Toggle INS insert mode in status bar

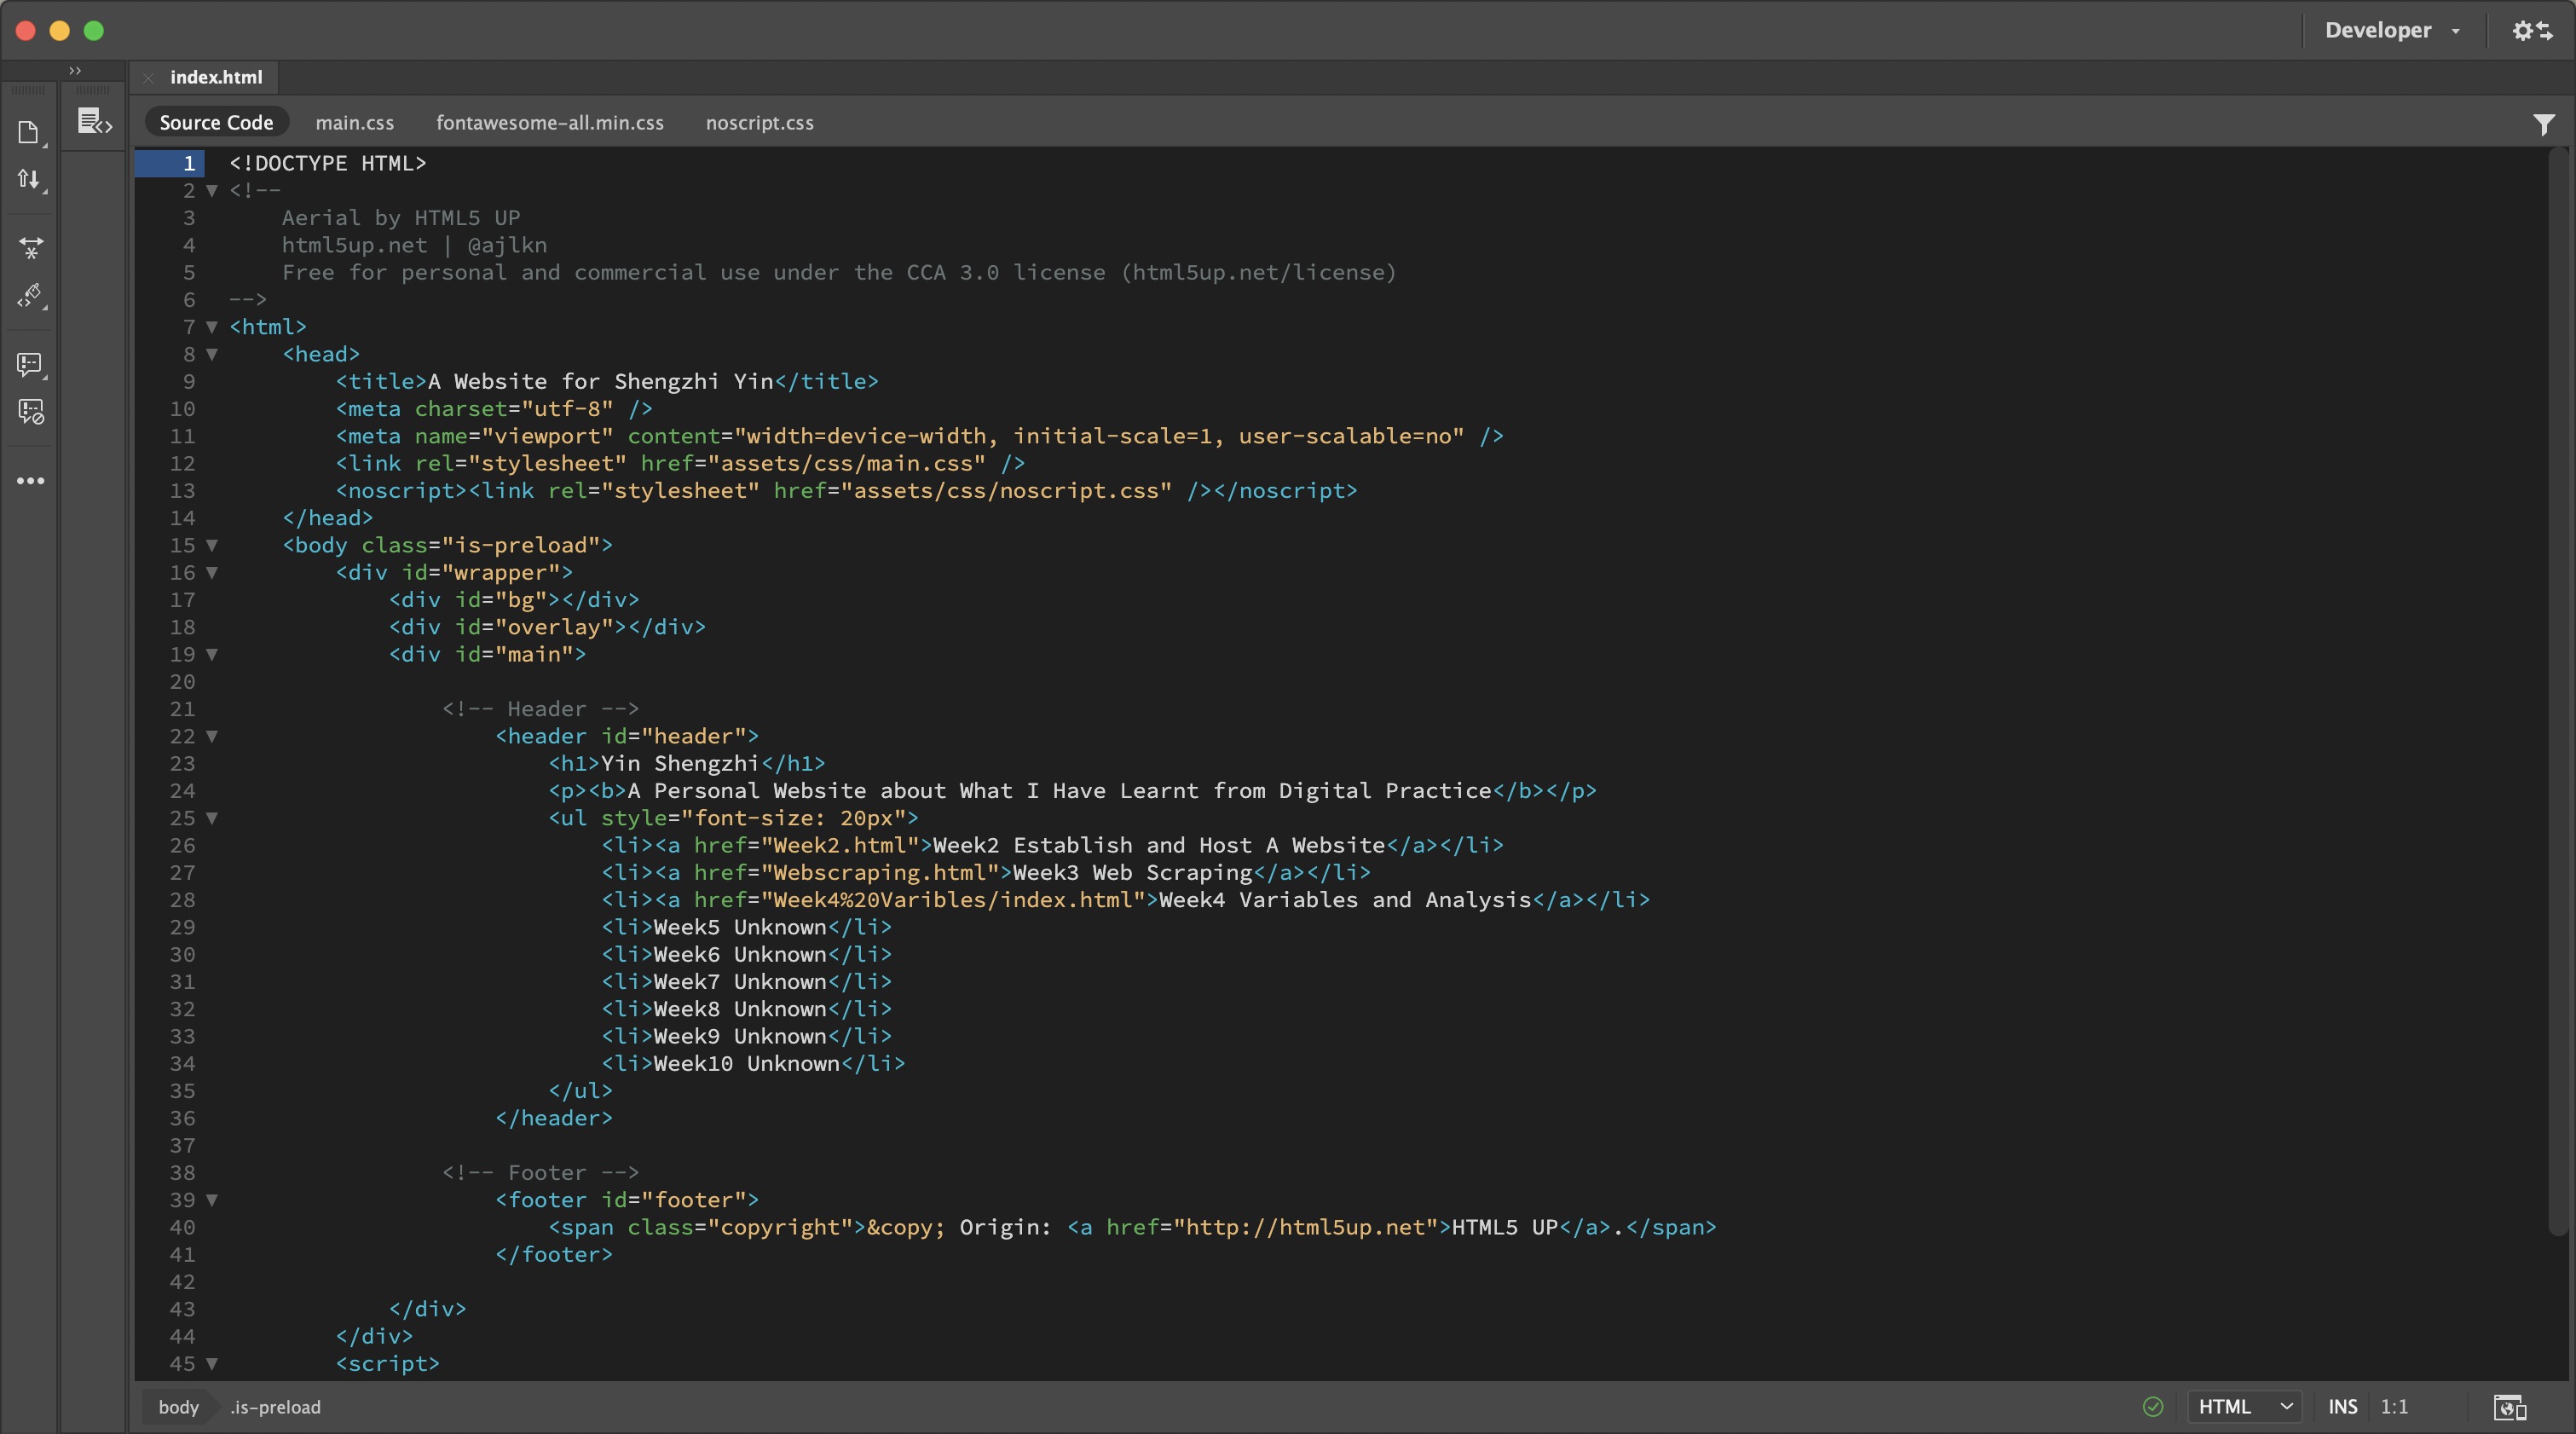click(2343, 1406)
